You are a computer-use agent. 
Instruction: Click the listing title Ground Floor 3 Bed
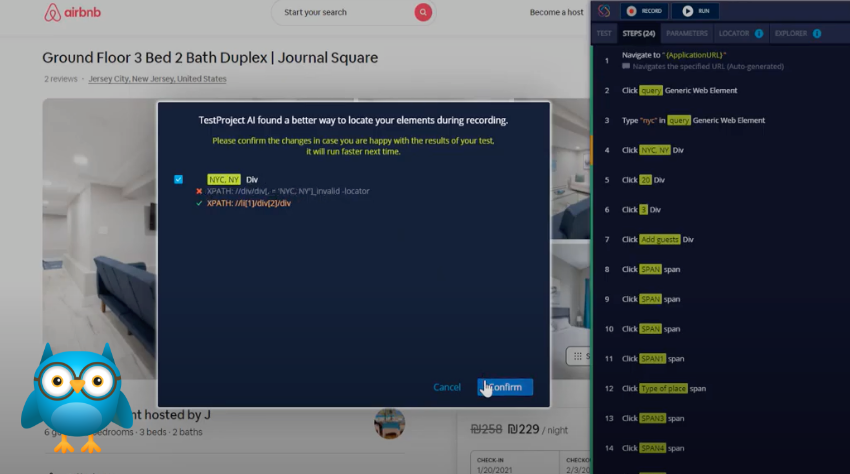(x=210, y=57)
